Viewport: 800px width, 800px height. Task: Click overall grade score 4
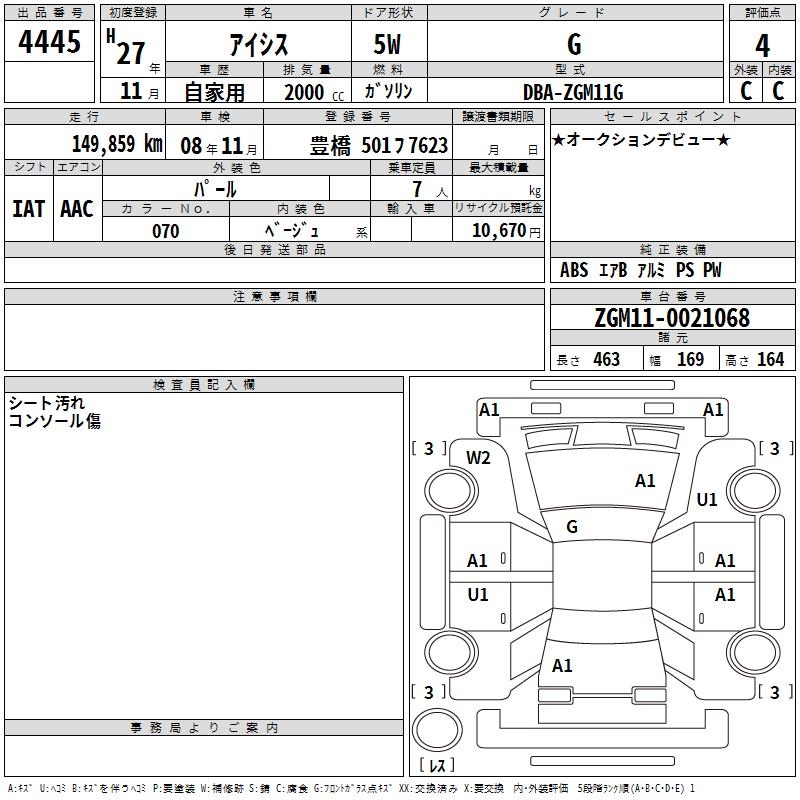762,45
